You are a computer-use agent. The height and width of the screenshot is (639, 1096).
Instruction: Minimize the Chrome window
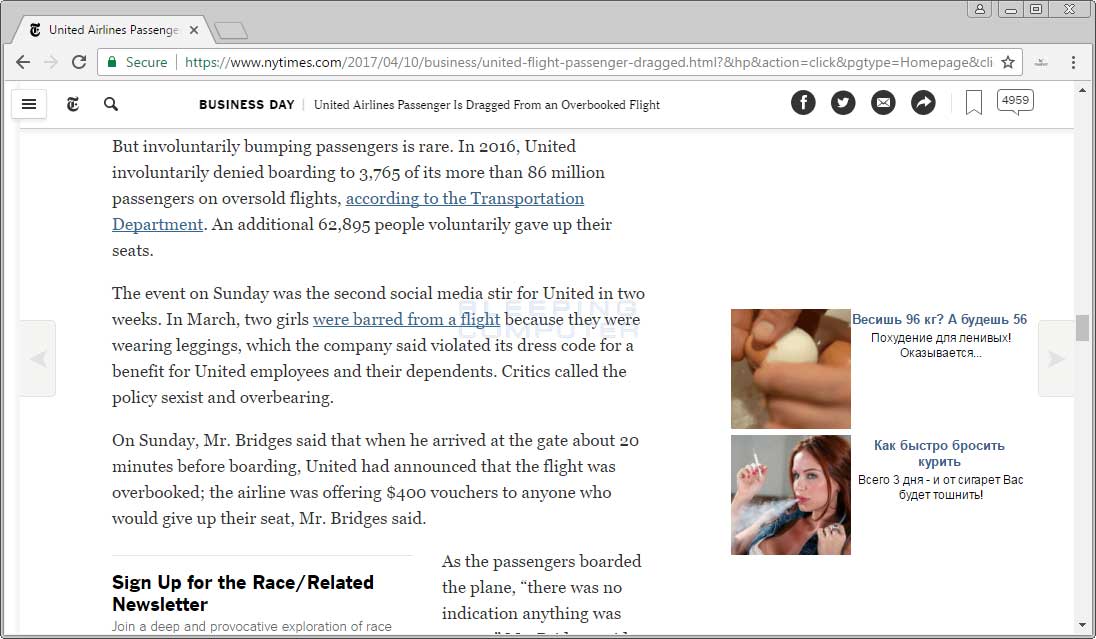tap(1010, 9)
